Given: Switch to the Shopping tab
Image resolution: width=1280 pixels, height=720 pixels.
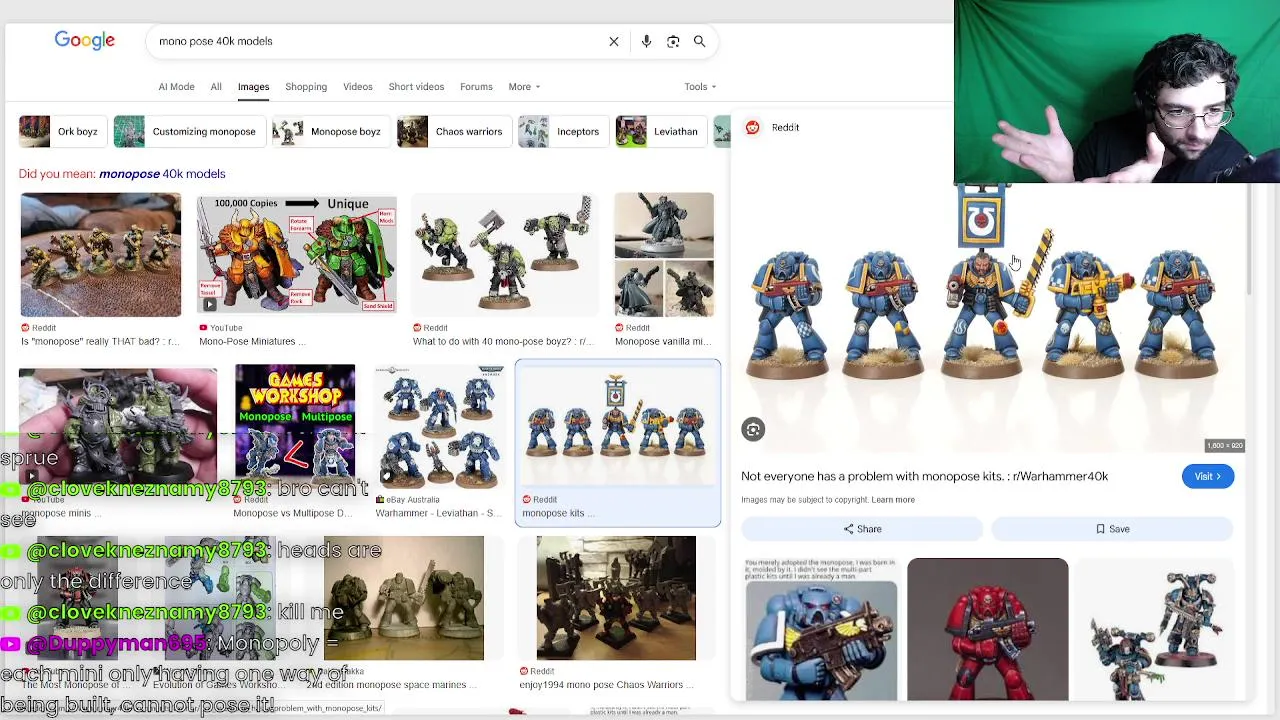Looking at the screenshot, I should tap(306, 87).
